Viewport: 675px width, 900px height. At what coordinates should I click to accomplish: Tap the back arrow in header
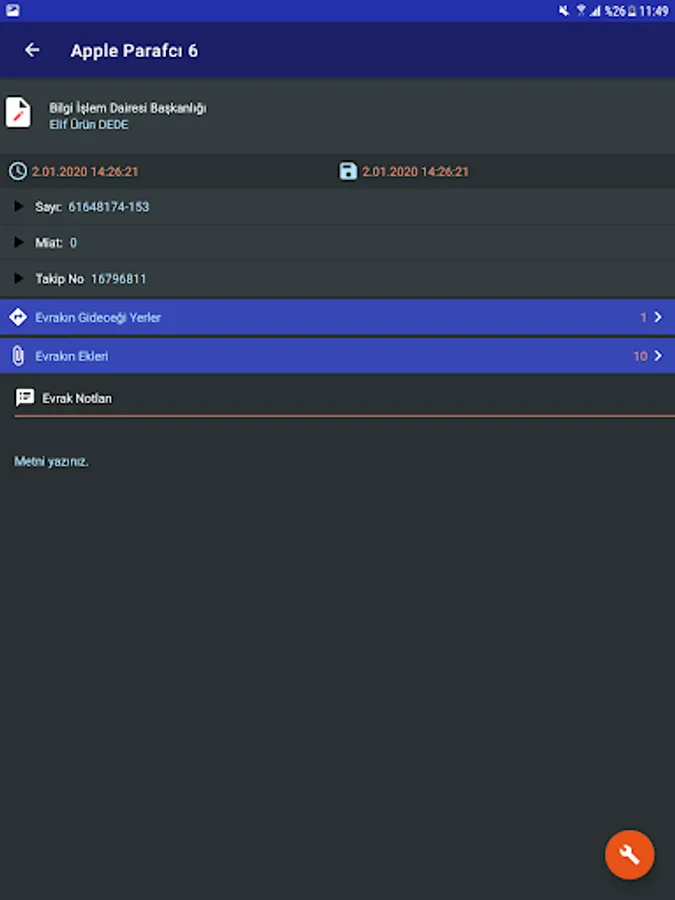point(32,50)
